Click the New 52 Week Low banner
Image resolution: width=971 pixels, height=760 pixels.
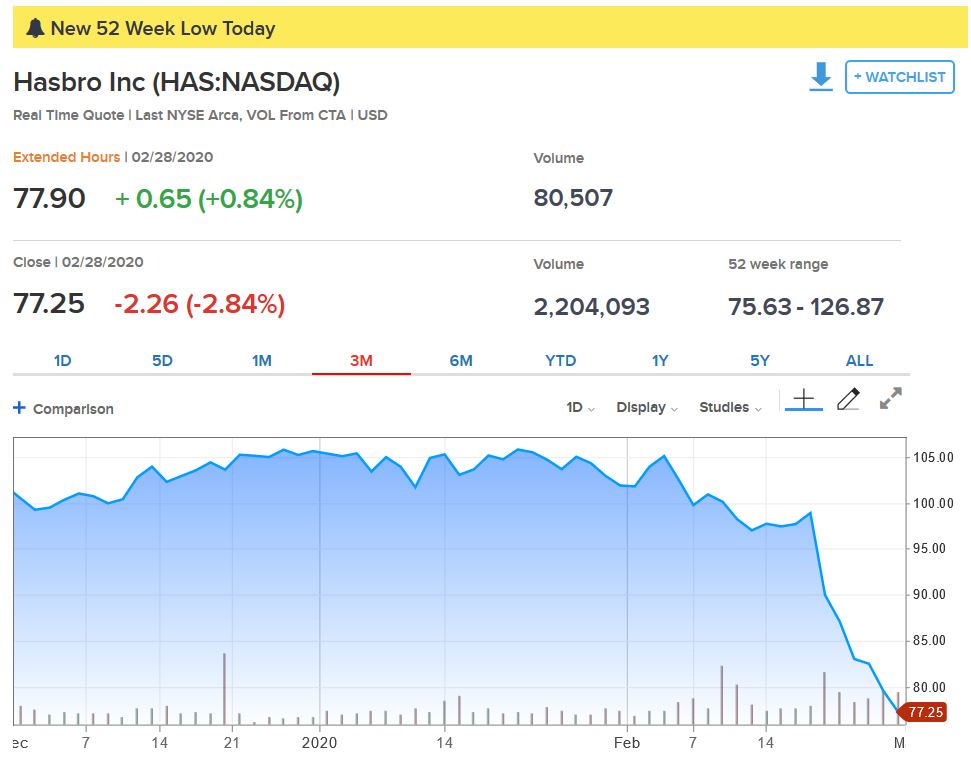(x=490, y=28)
